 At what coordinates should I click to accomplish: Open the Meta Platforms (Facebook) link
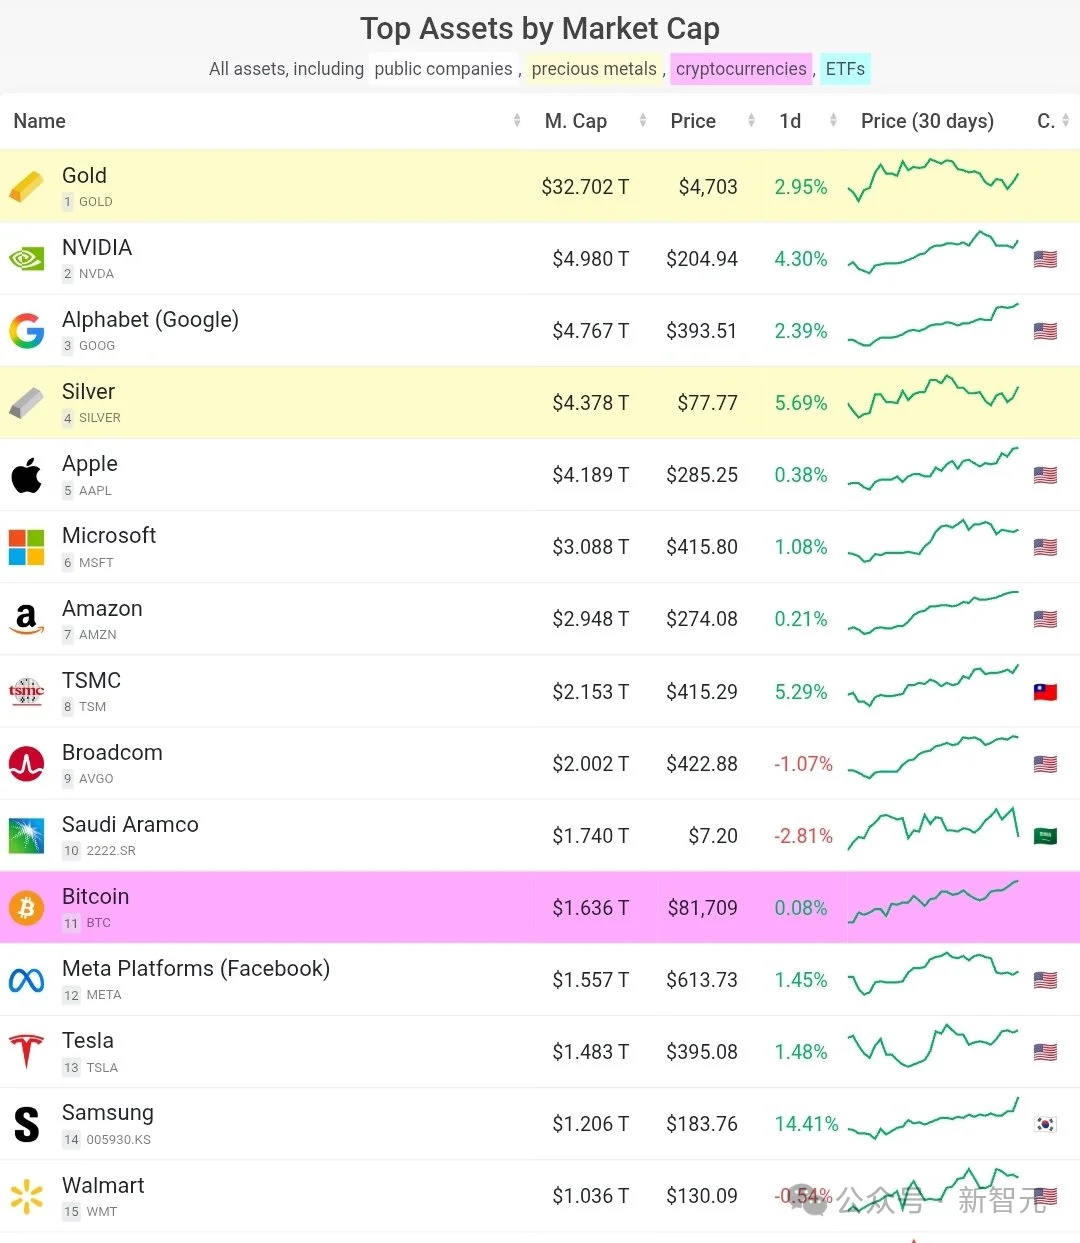coord(196,968)
